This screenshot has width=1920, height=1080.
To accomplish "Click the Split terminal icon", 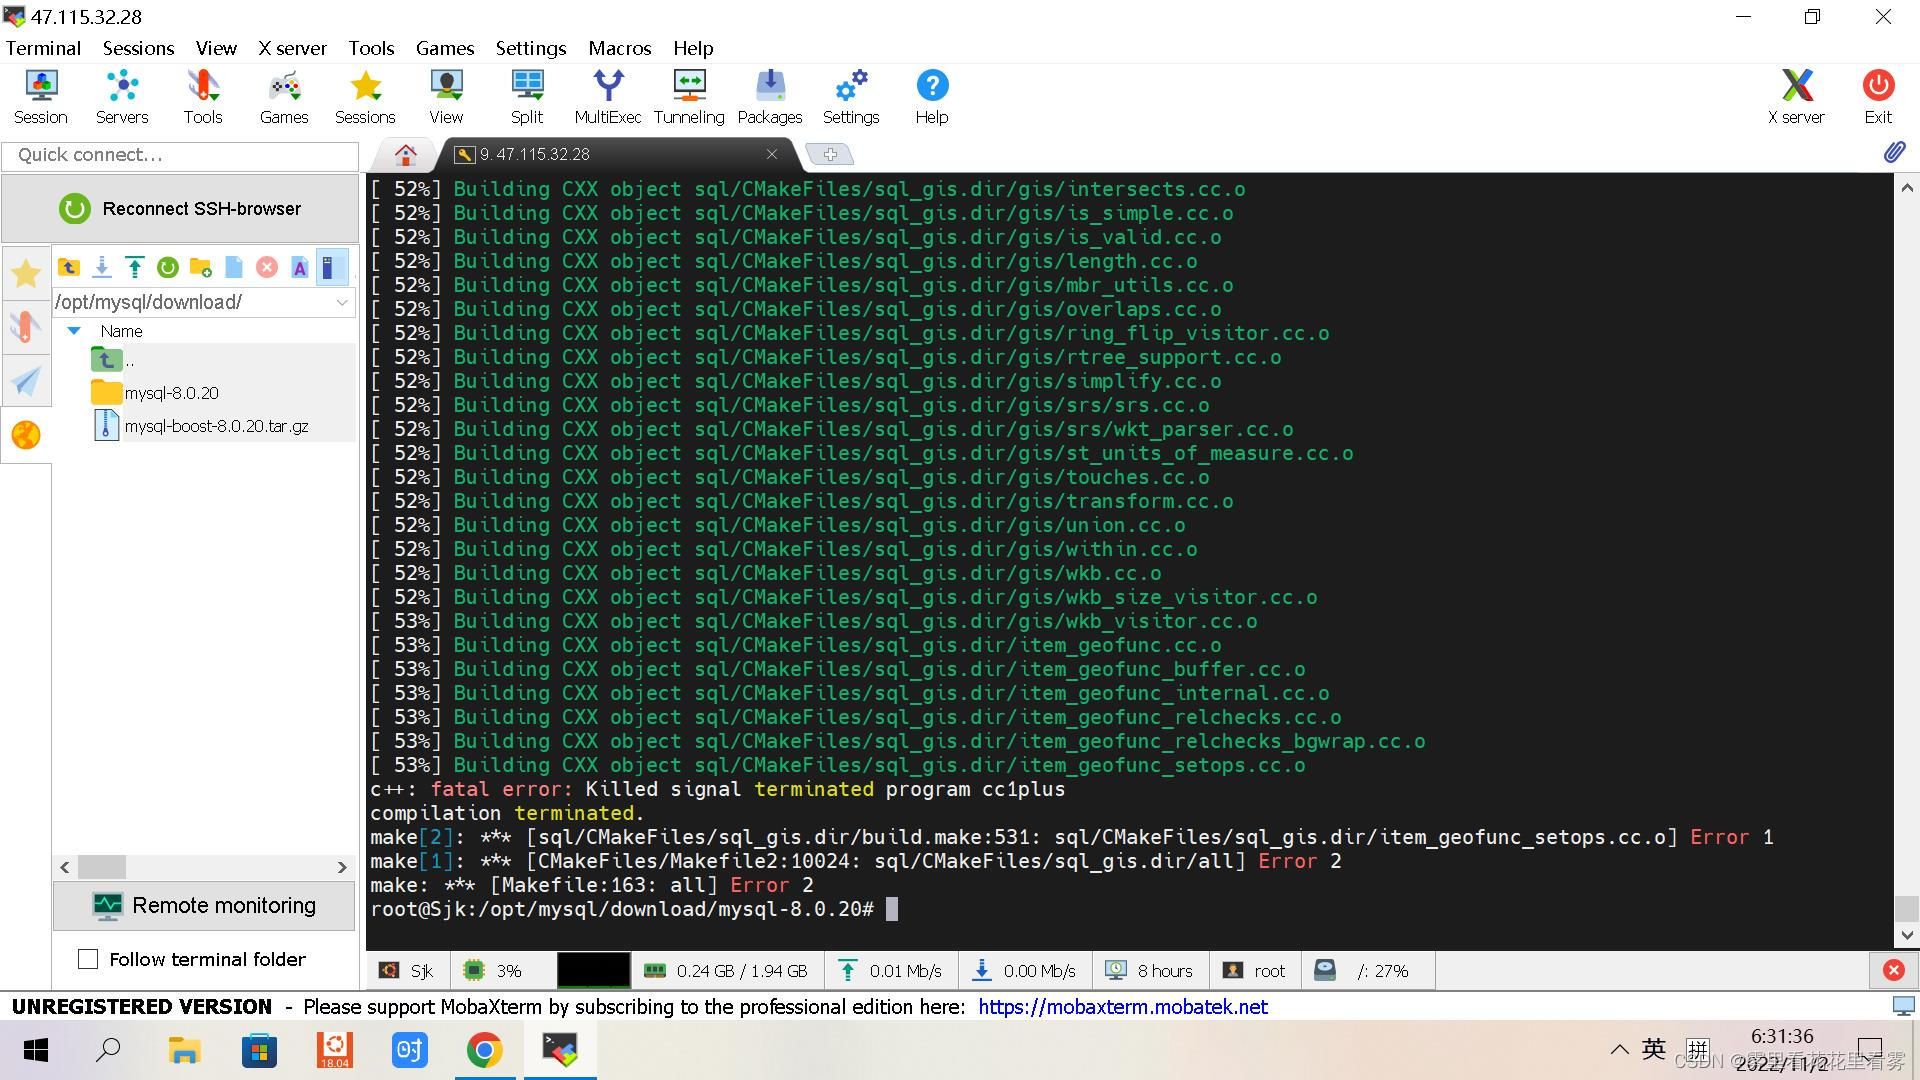I will tap(527, 97).
